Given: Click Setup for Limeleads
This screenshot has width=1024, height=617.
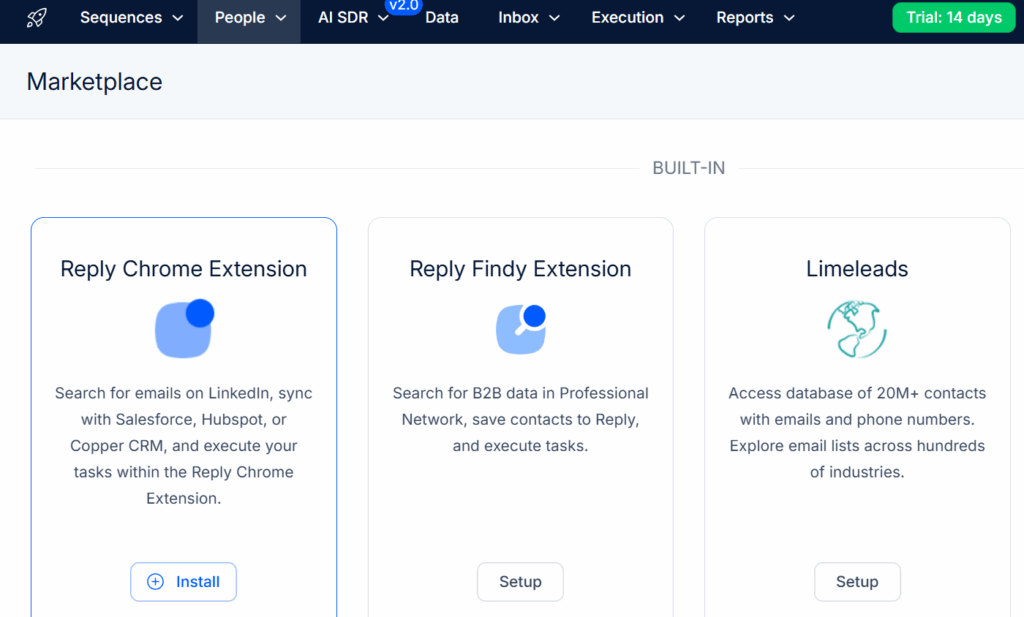Looking at the screenshot, I should [x=857, y=582].
